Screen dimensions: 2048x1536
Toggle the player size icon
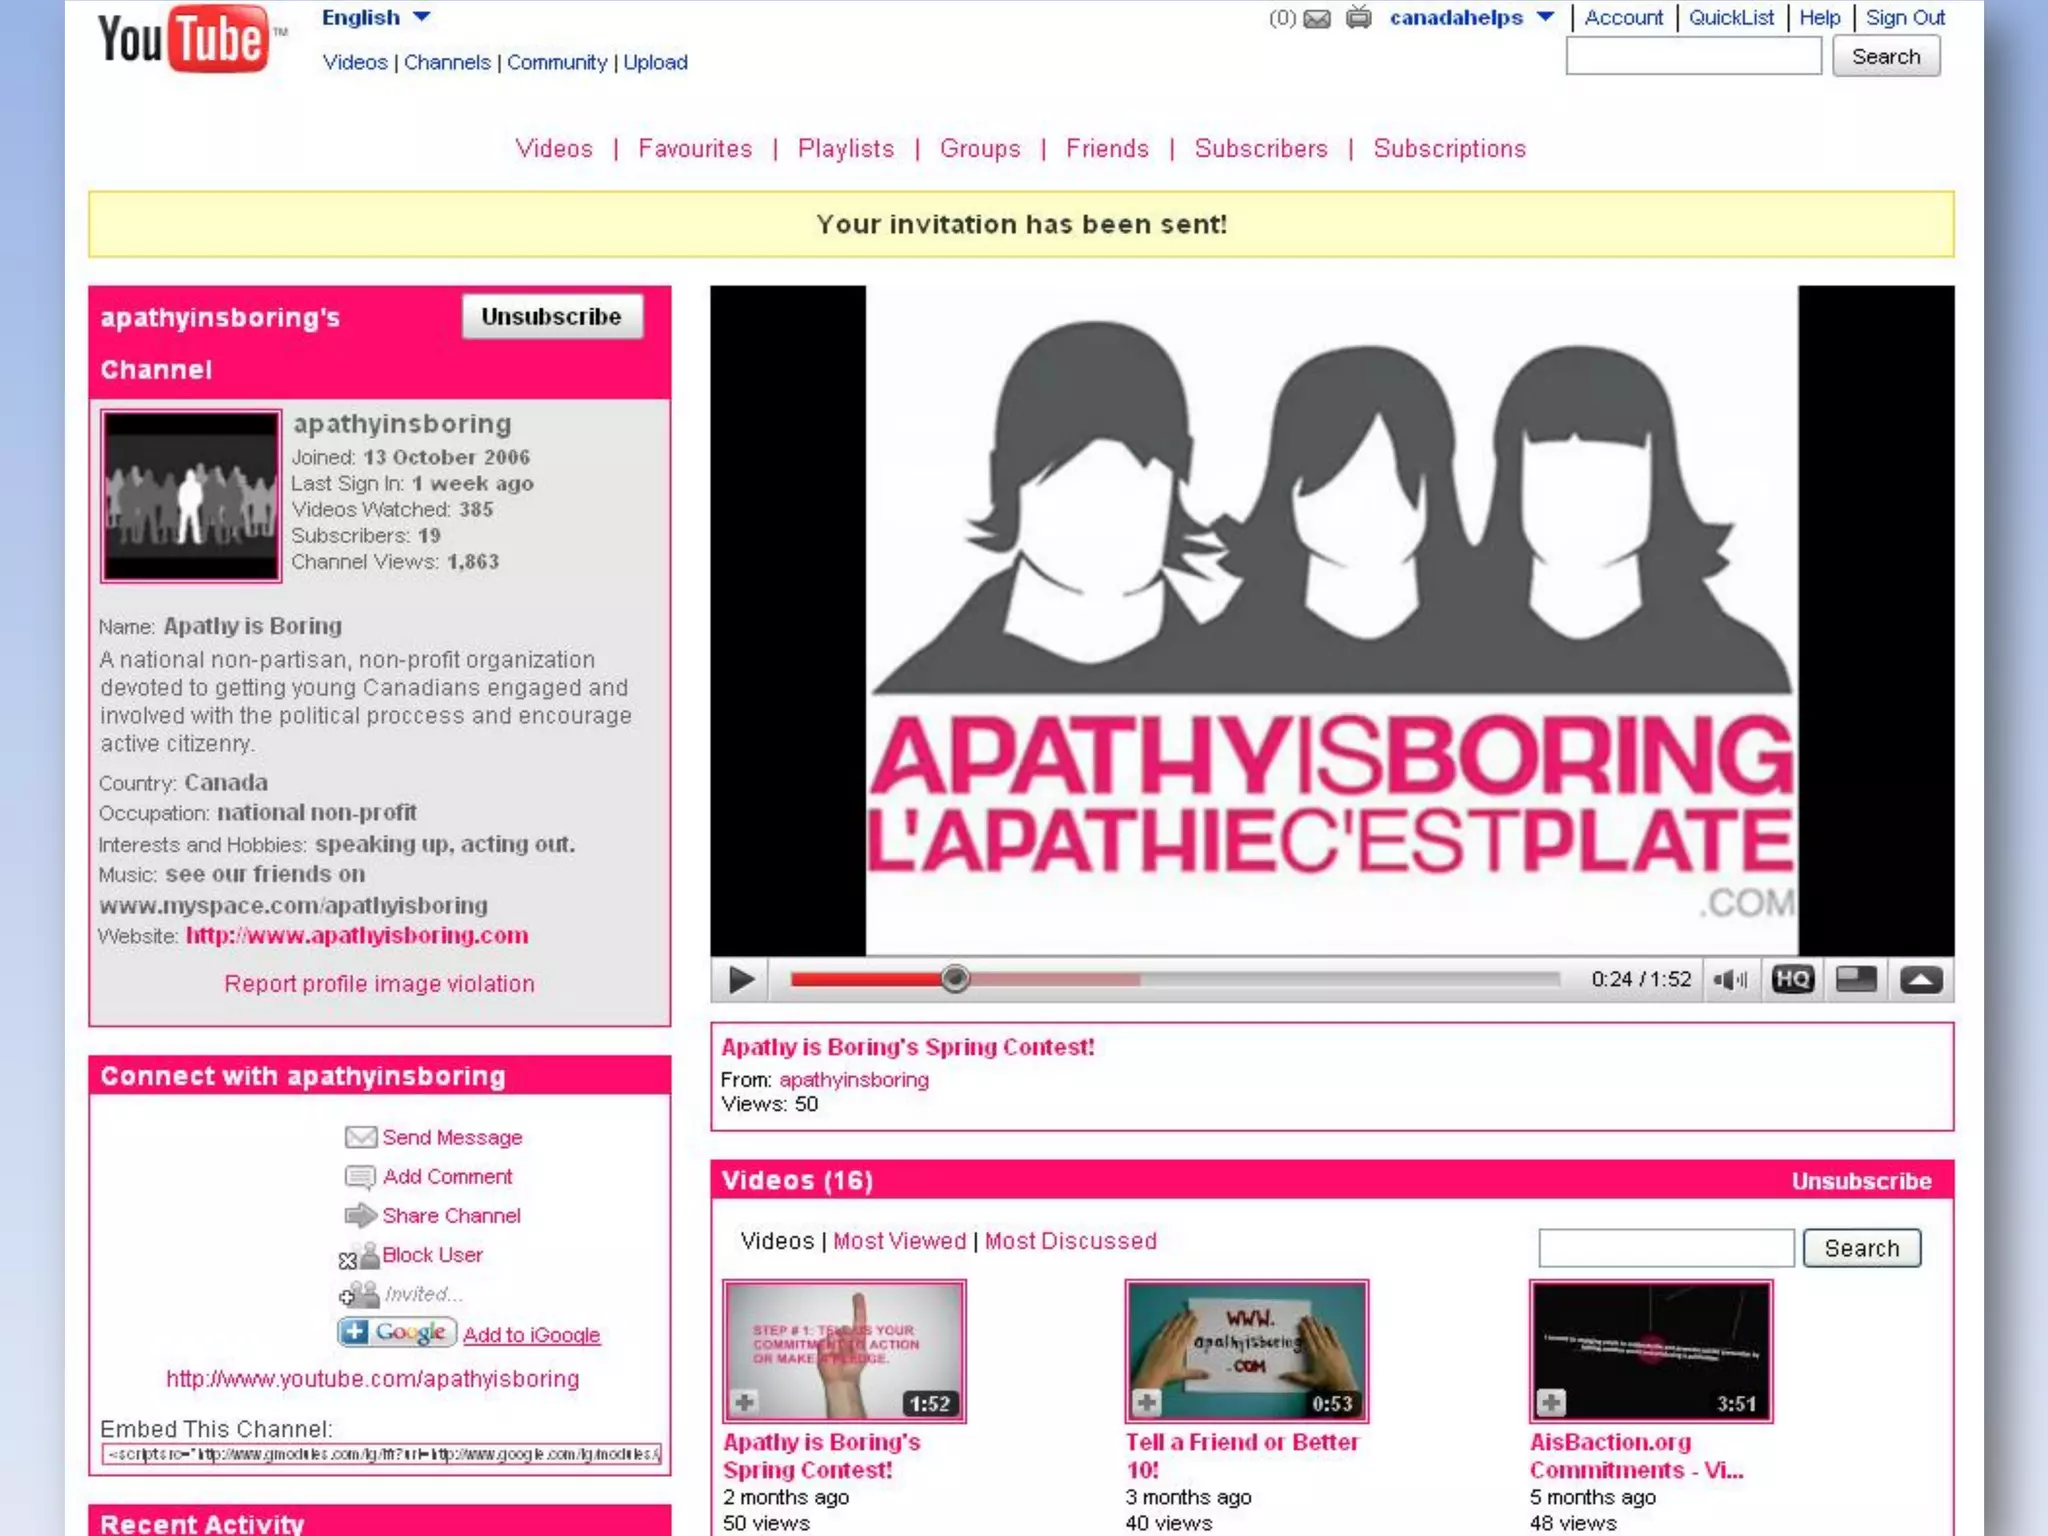click(1856, 979)
